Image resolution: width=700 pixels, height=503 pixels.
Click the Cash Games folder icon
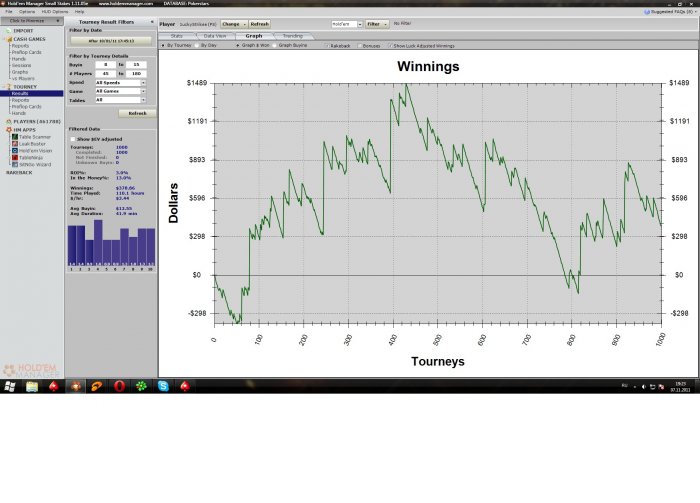(x=9, y=39)
